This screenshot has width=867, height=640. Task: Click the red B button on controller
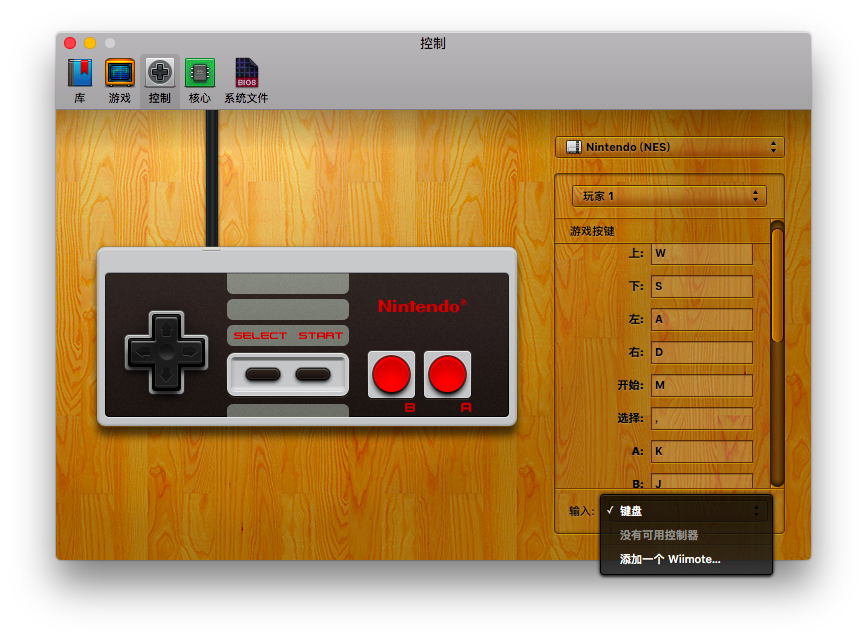pos(391,374)
